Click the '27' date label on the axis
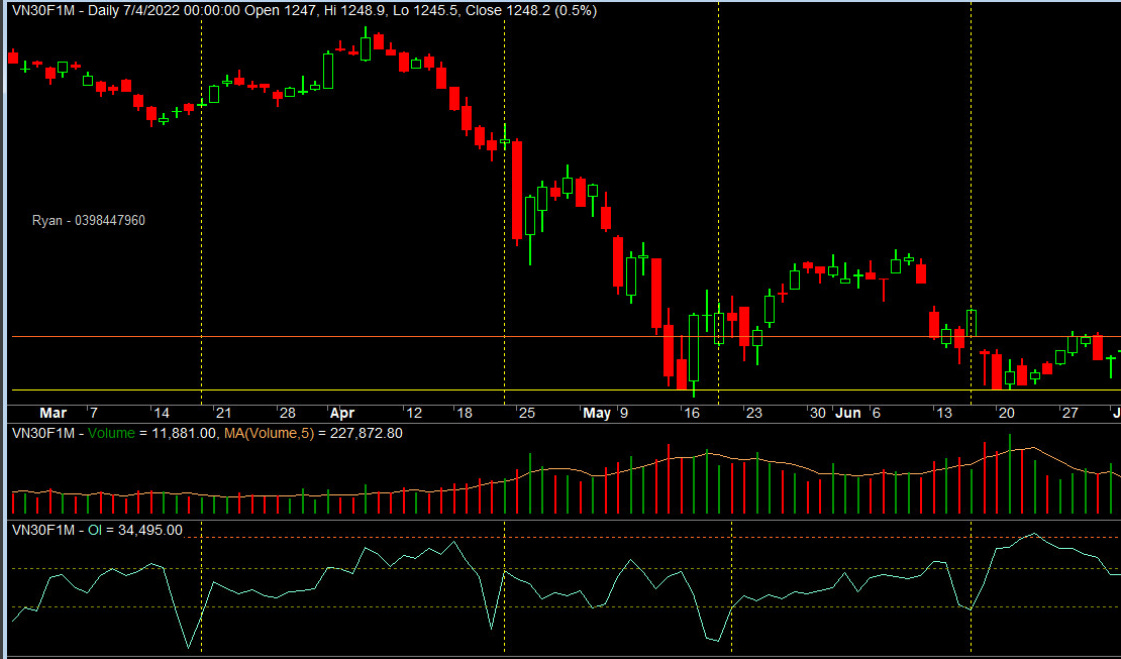 (x=1070, y=413)
